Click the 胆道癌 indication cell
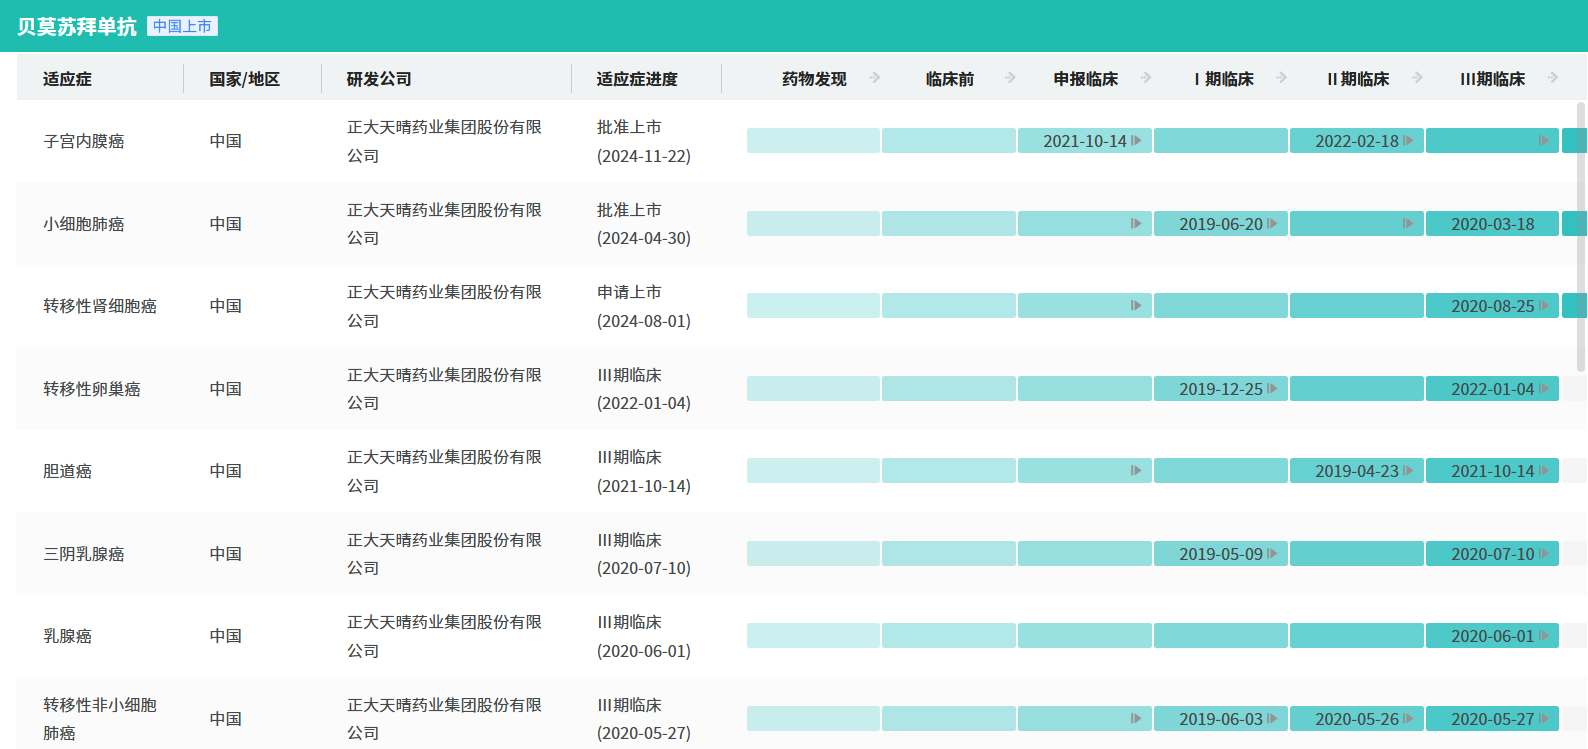 pyautogui.click(x=67, y=471)
